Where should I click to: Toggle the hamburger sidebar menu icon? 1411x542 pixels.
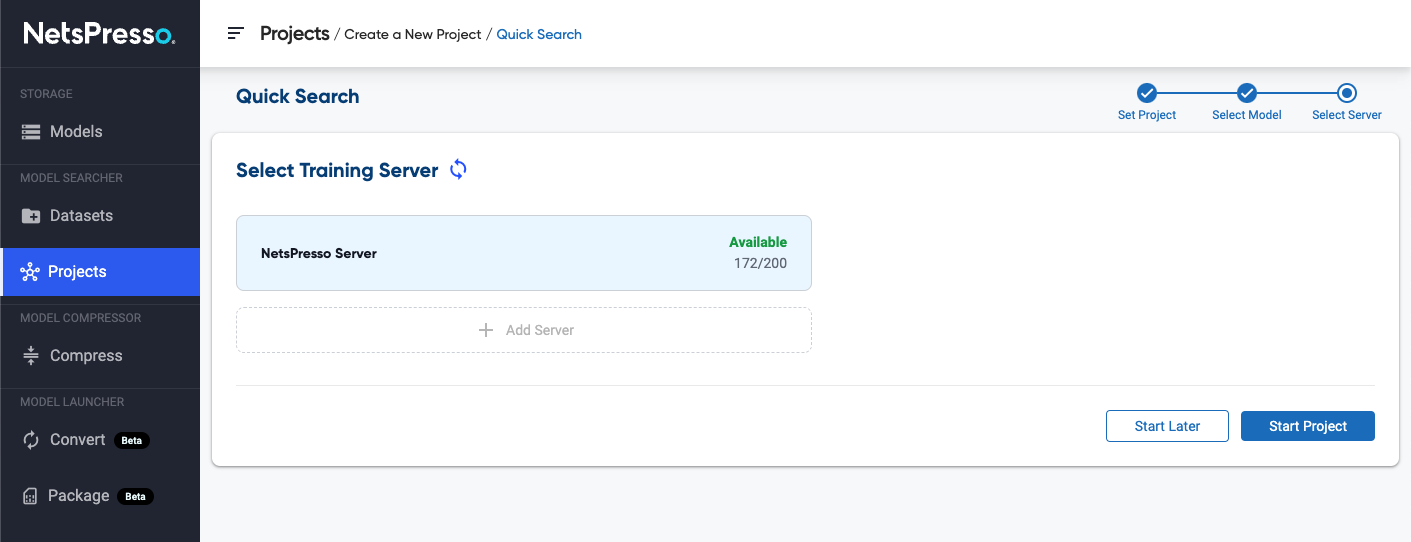(x=236, y=33)
